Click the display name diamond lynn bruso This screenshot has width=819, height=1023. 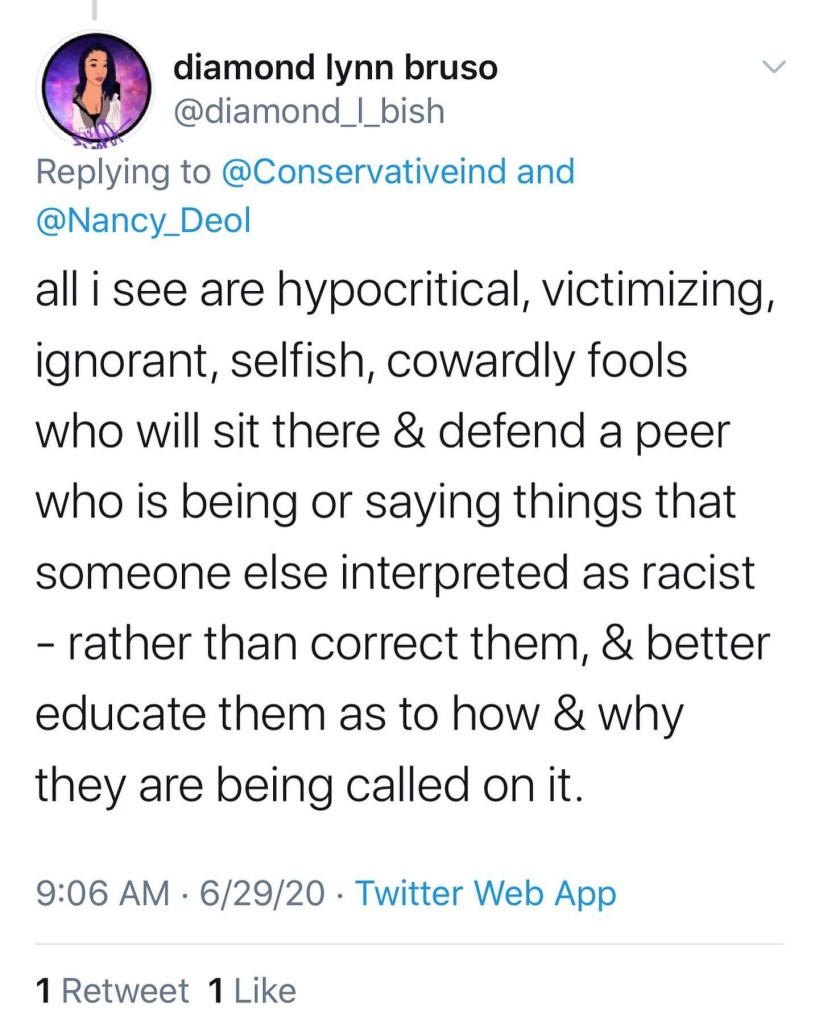[x=335, y=67]
